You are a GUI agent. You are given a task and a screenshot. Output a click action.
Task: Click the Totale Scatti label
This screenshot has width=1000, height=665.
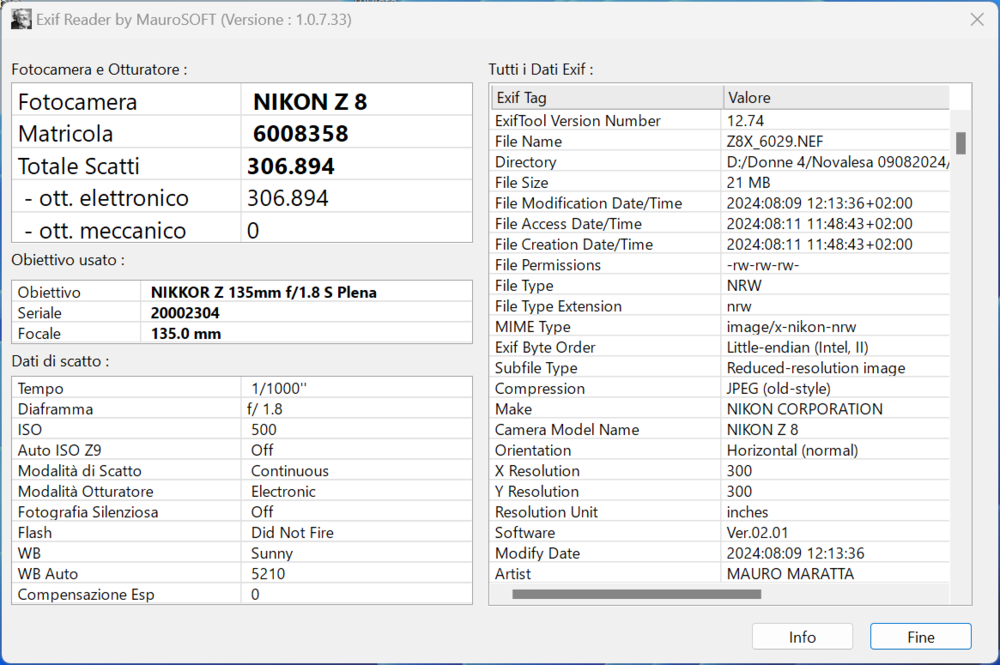[78, 166]
